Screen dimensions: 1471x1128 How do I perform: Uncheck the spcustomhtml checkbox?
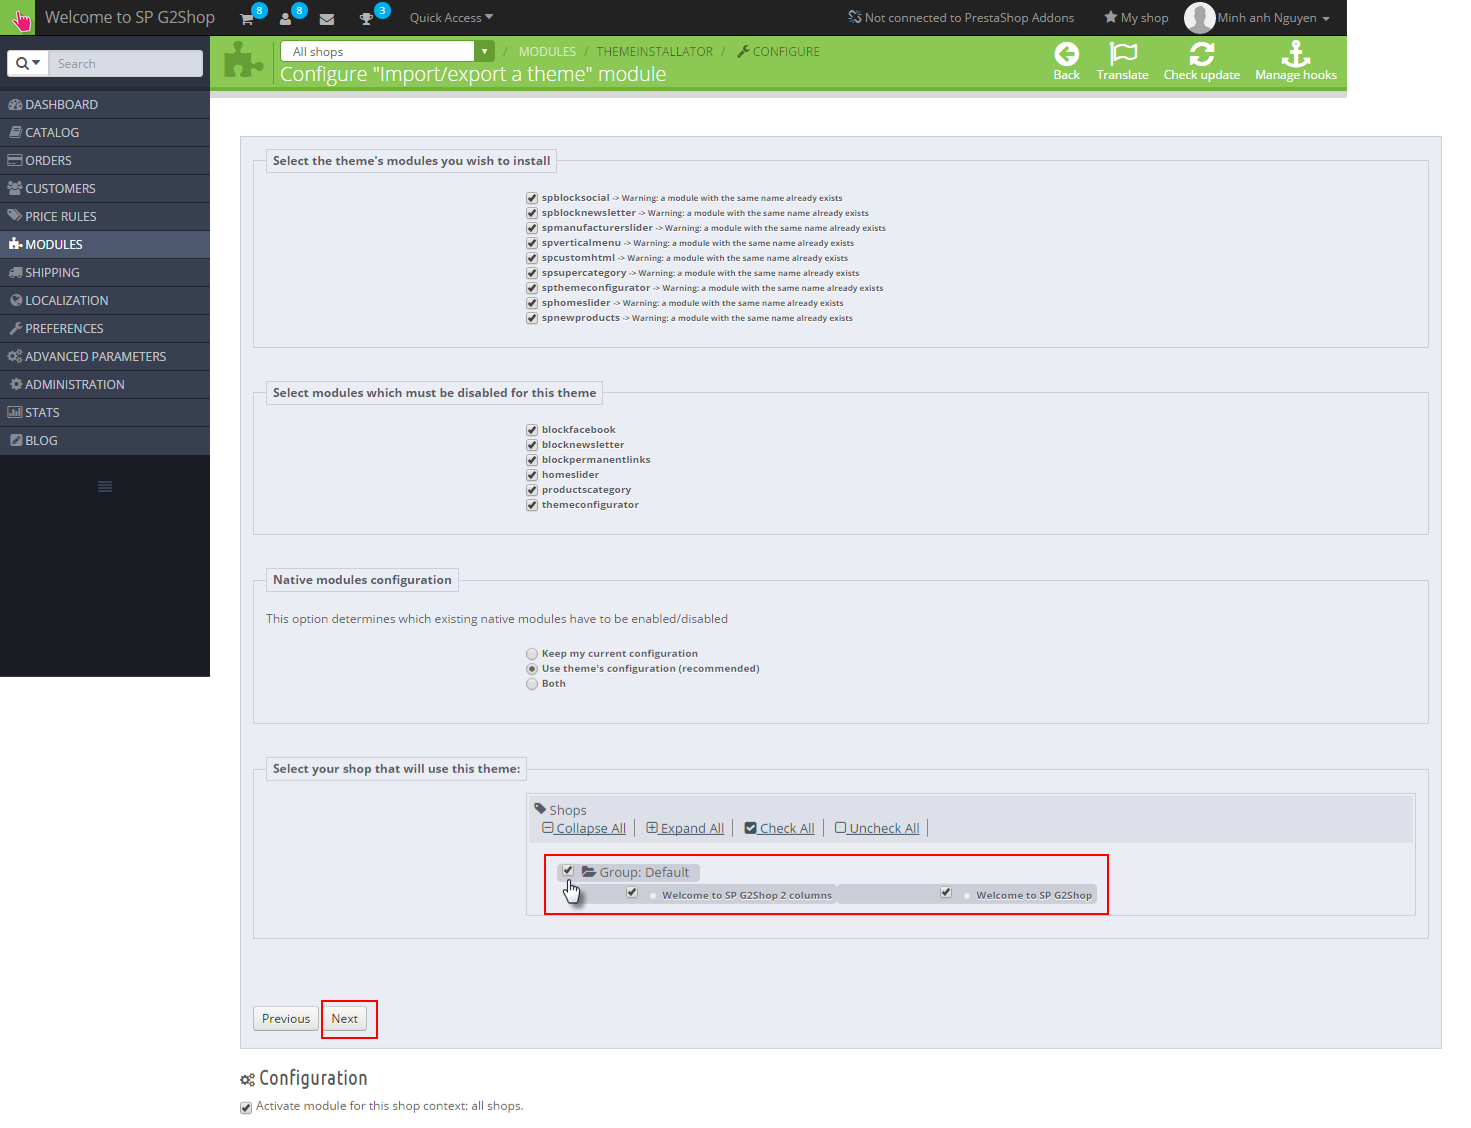tap(532, 258)
